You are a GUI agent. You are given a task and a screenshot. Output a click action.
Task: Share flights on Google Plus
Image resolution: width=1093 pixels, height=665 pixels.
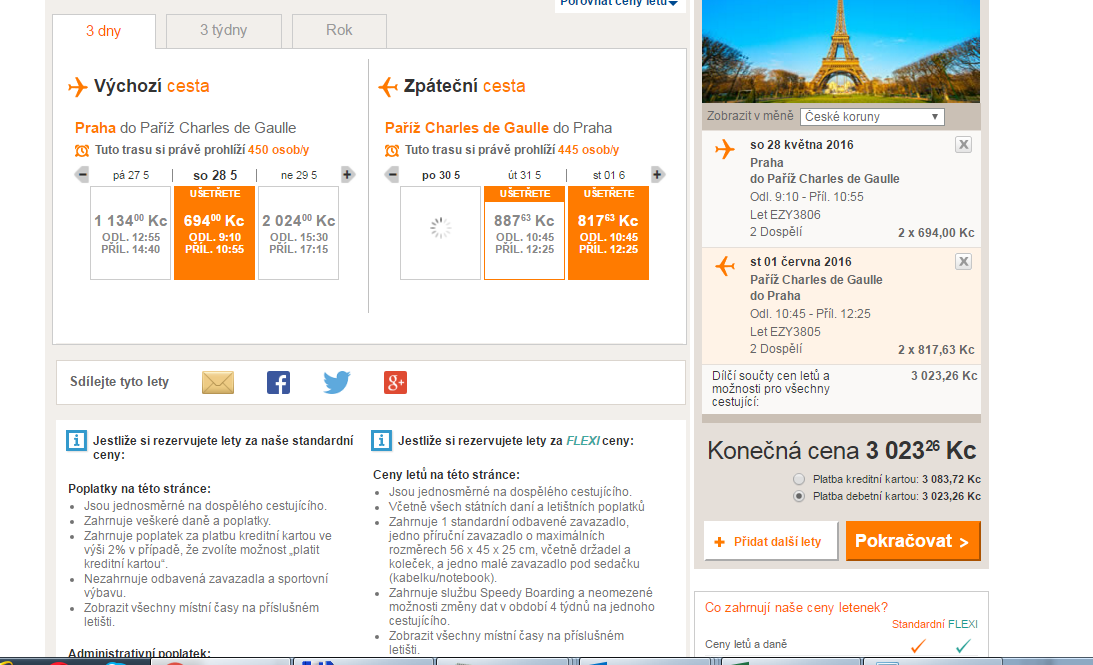395,382
